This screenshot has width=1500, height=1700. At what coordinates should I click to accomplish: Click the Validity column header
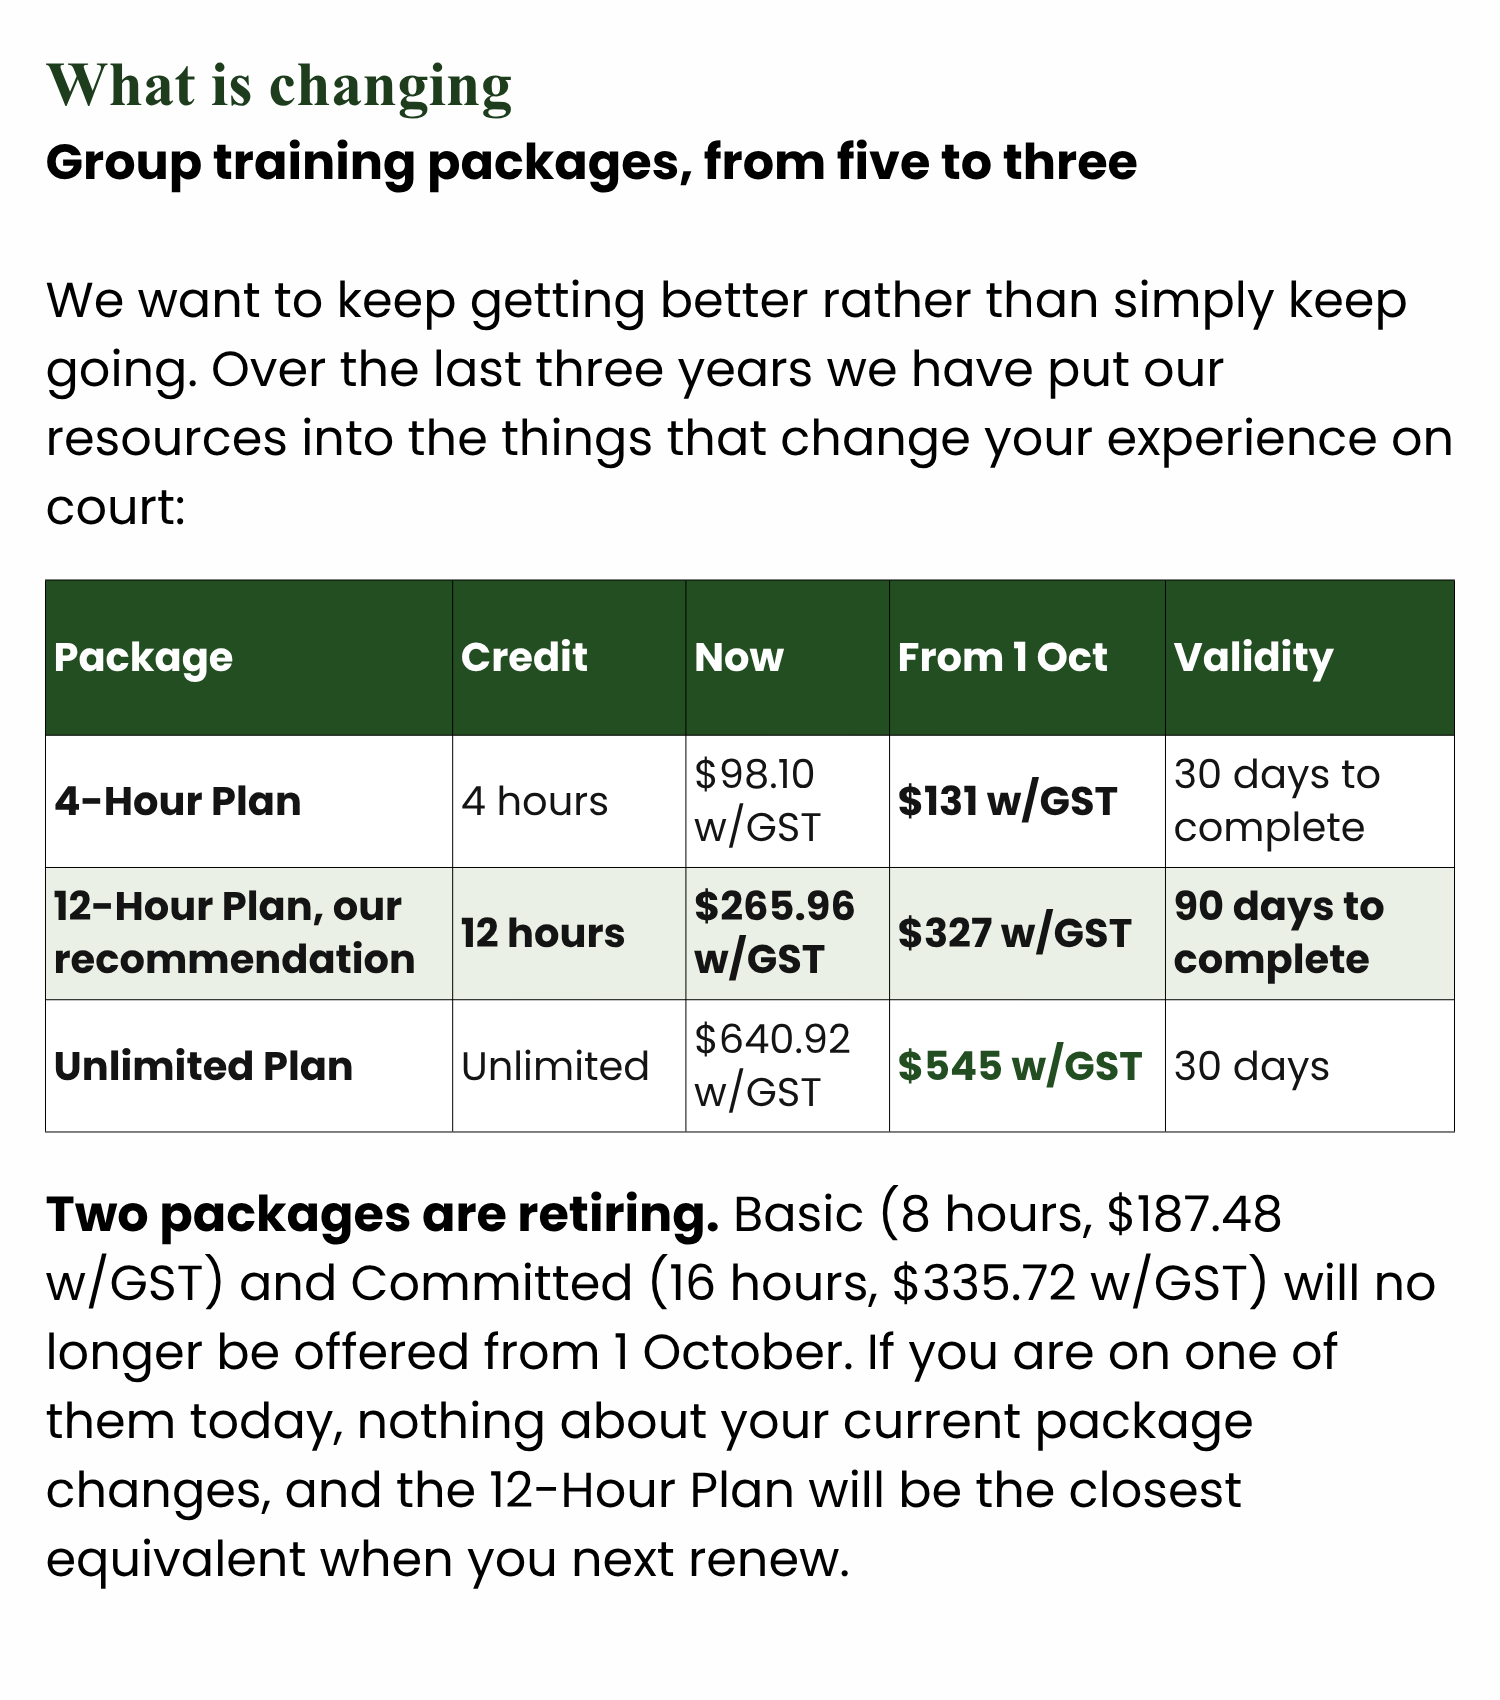(1253, 657)
